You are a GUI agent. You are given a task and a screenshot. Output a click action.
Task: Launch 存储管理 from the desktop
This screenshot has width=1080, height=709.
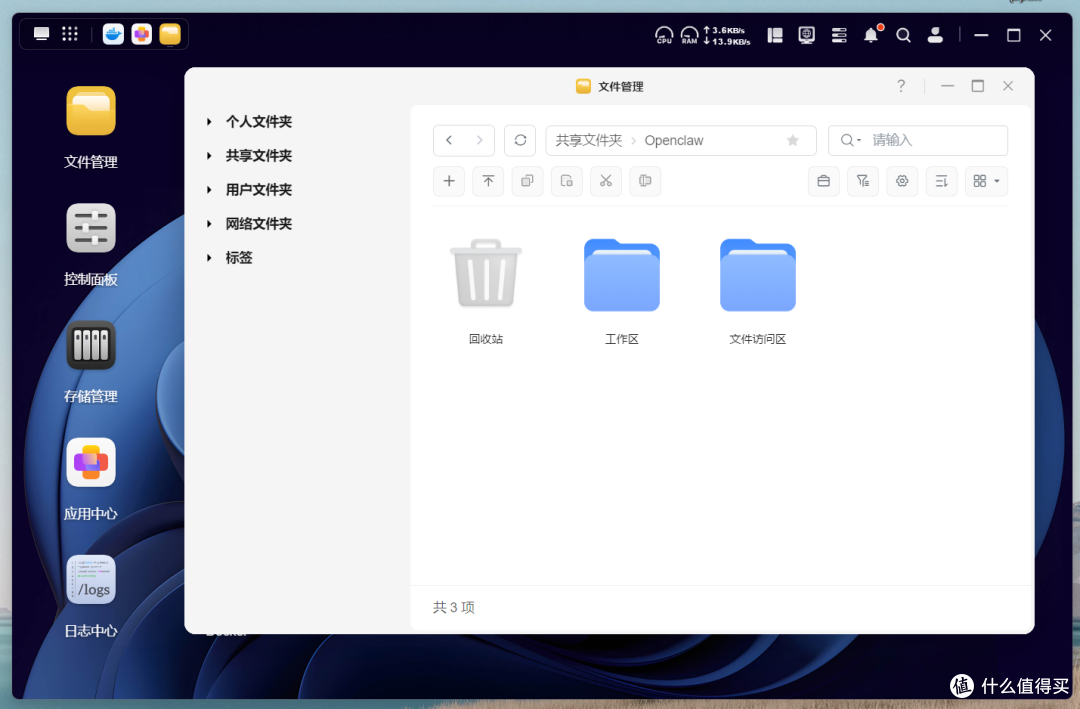[90, 345]
